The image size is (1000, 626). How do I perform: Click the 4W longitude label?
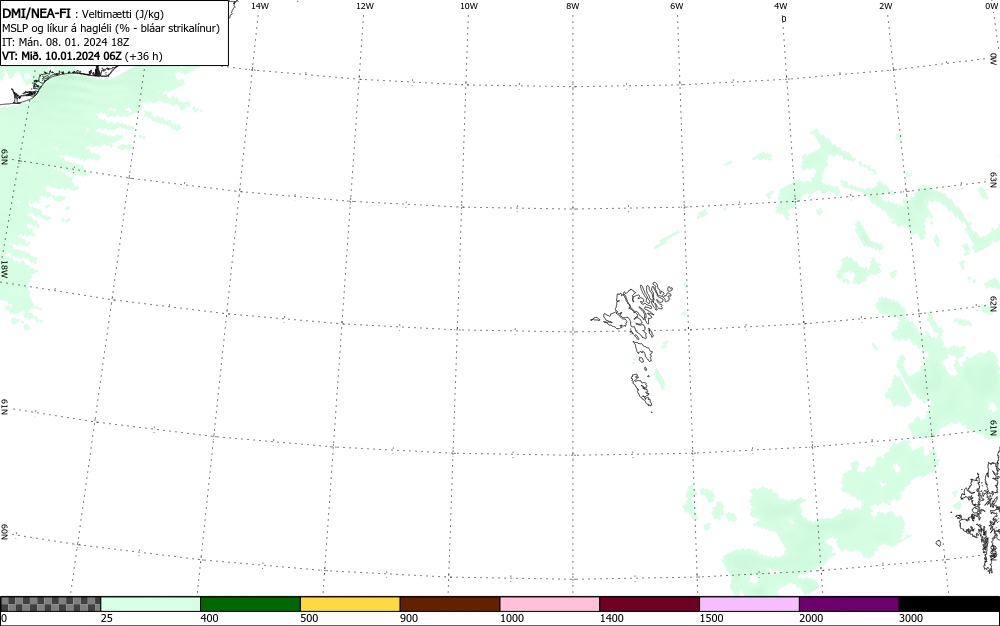click(781, 6)
